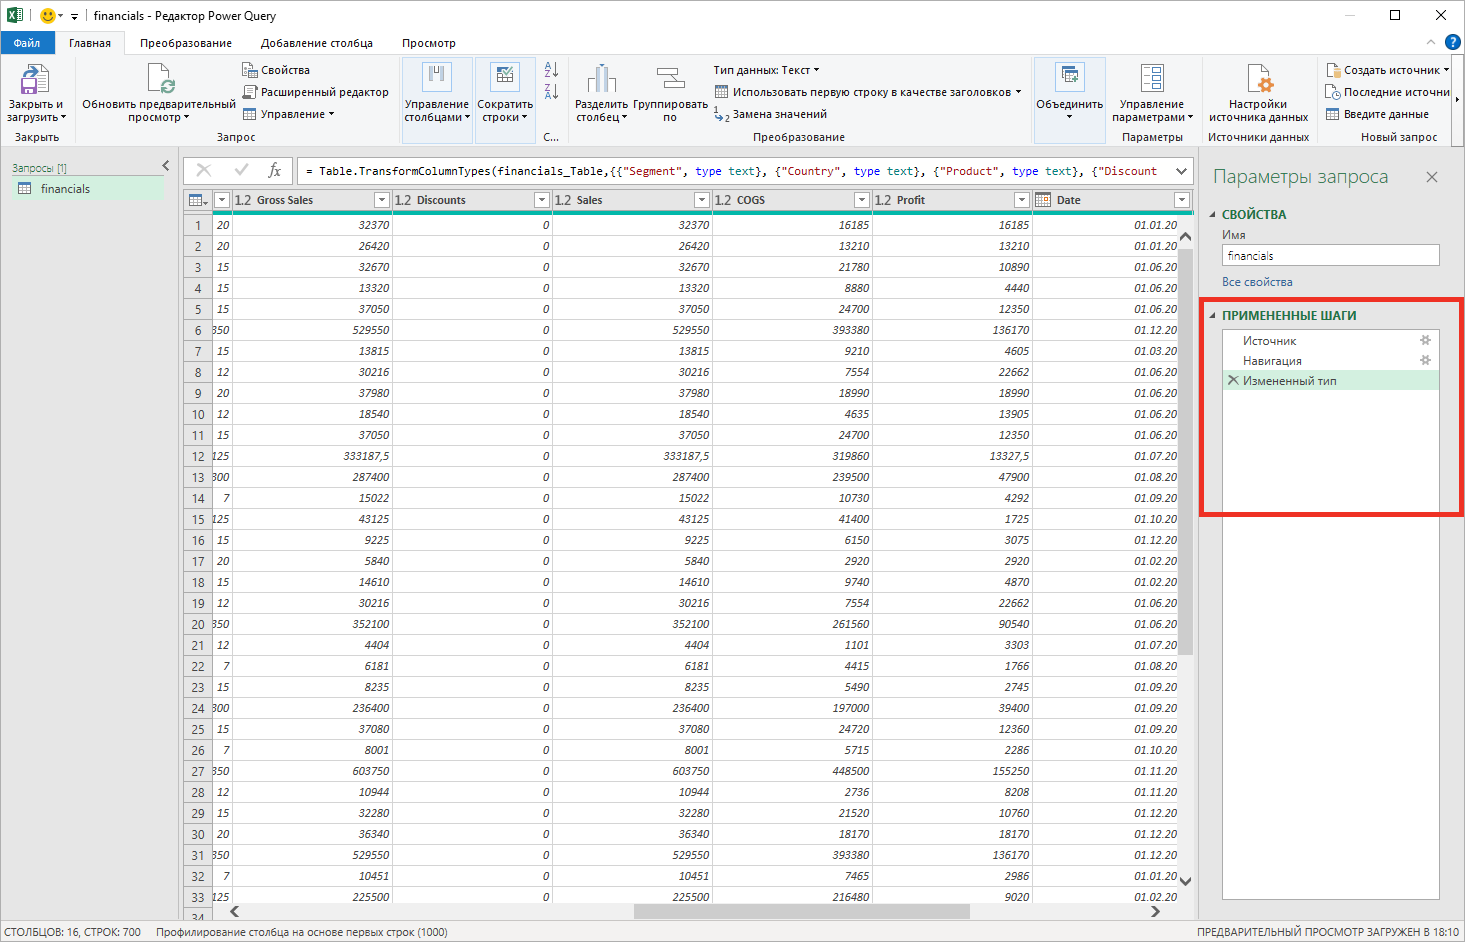
Task: Open the table menu icon at the grid corner
Action: (x=198, y=200)
